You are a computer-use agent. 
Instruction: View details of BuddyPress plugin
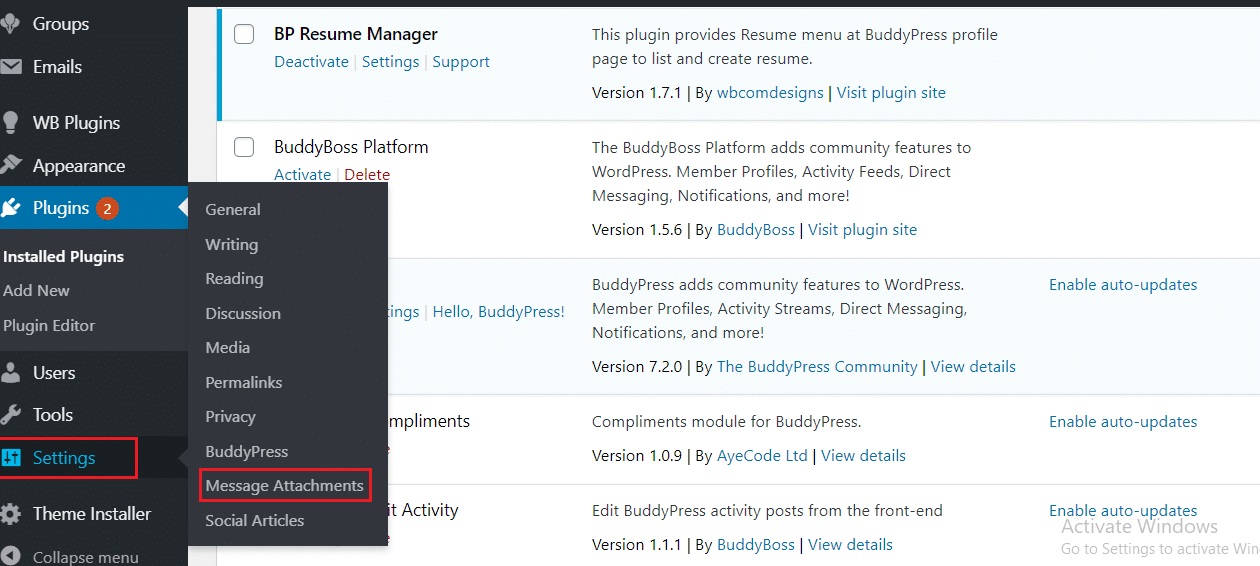pyautogui.click(x=972, y=367)
